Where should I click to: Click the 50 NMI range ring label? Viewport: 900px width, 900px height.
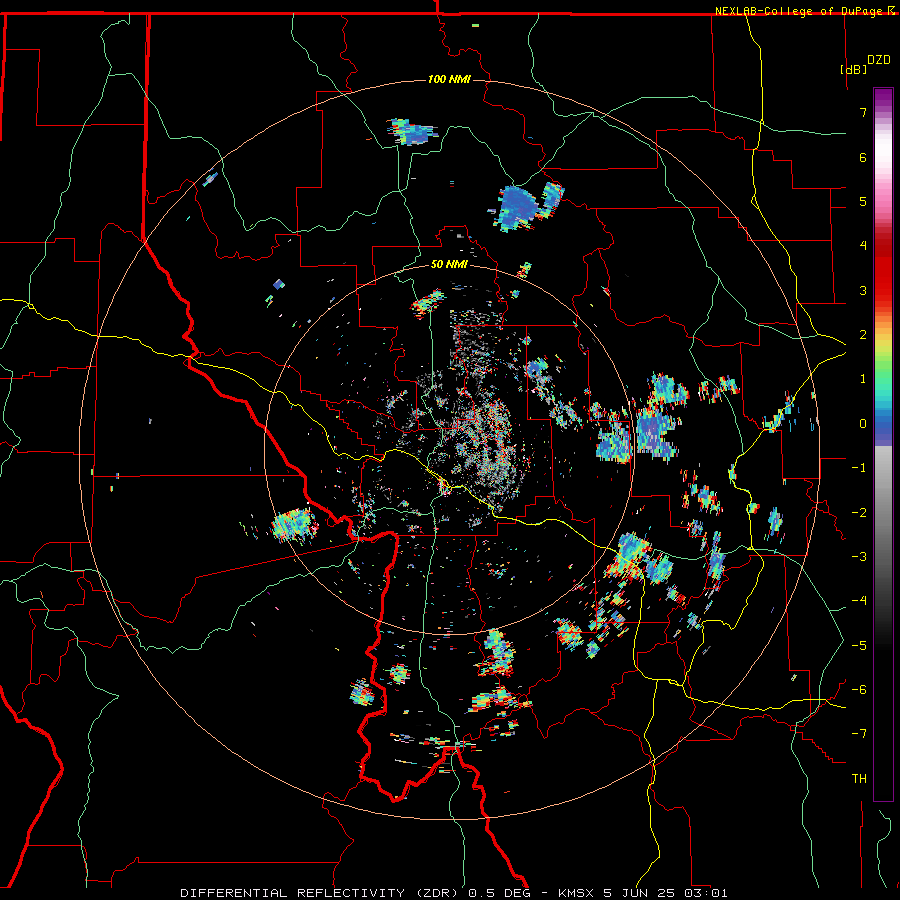coord(449,264)
